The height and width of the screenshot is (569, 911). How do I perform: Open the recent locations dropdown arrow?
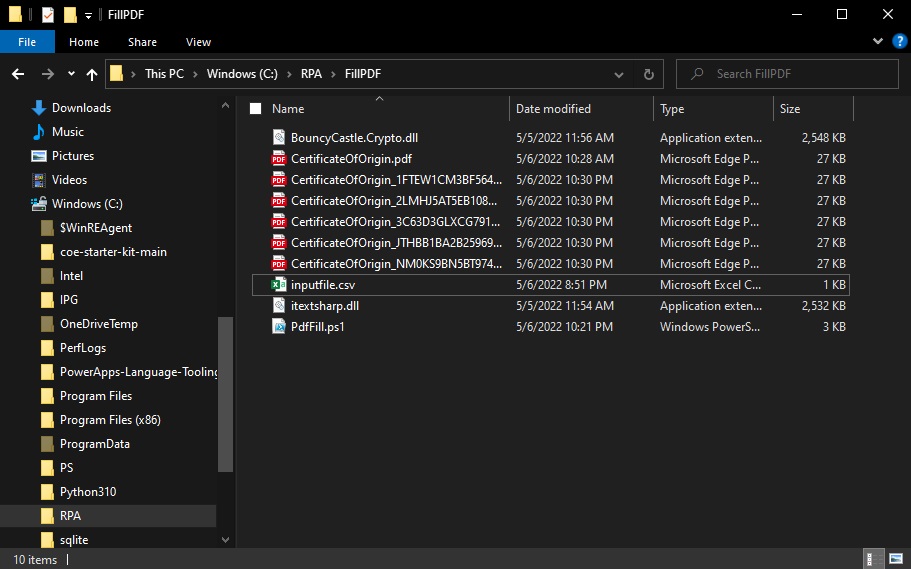click(x=71, y=74)
